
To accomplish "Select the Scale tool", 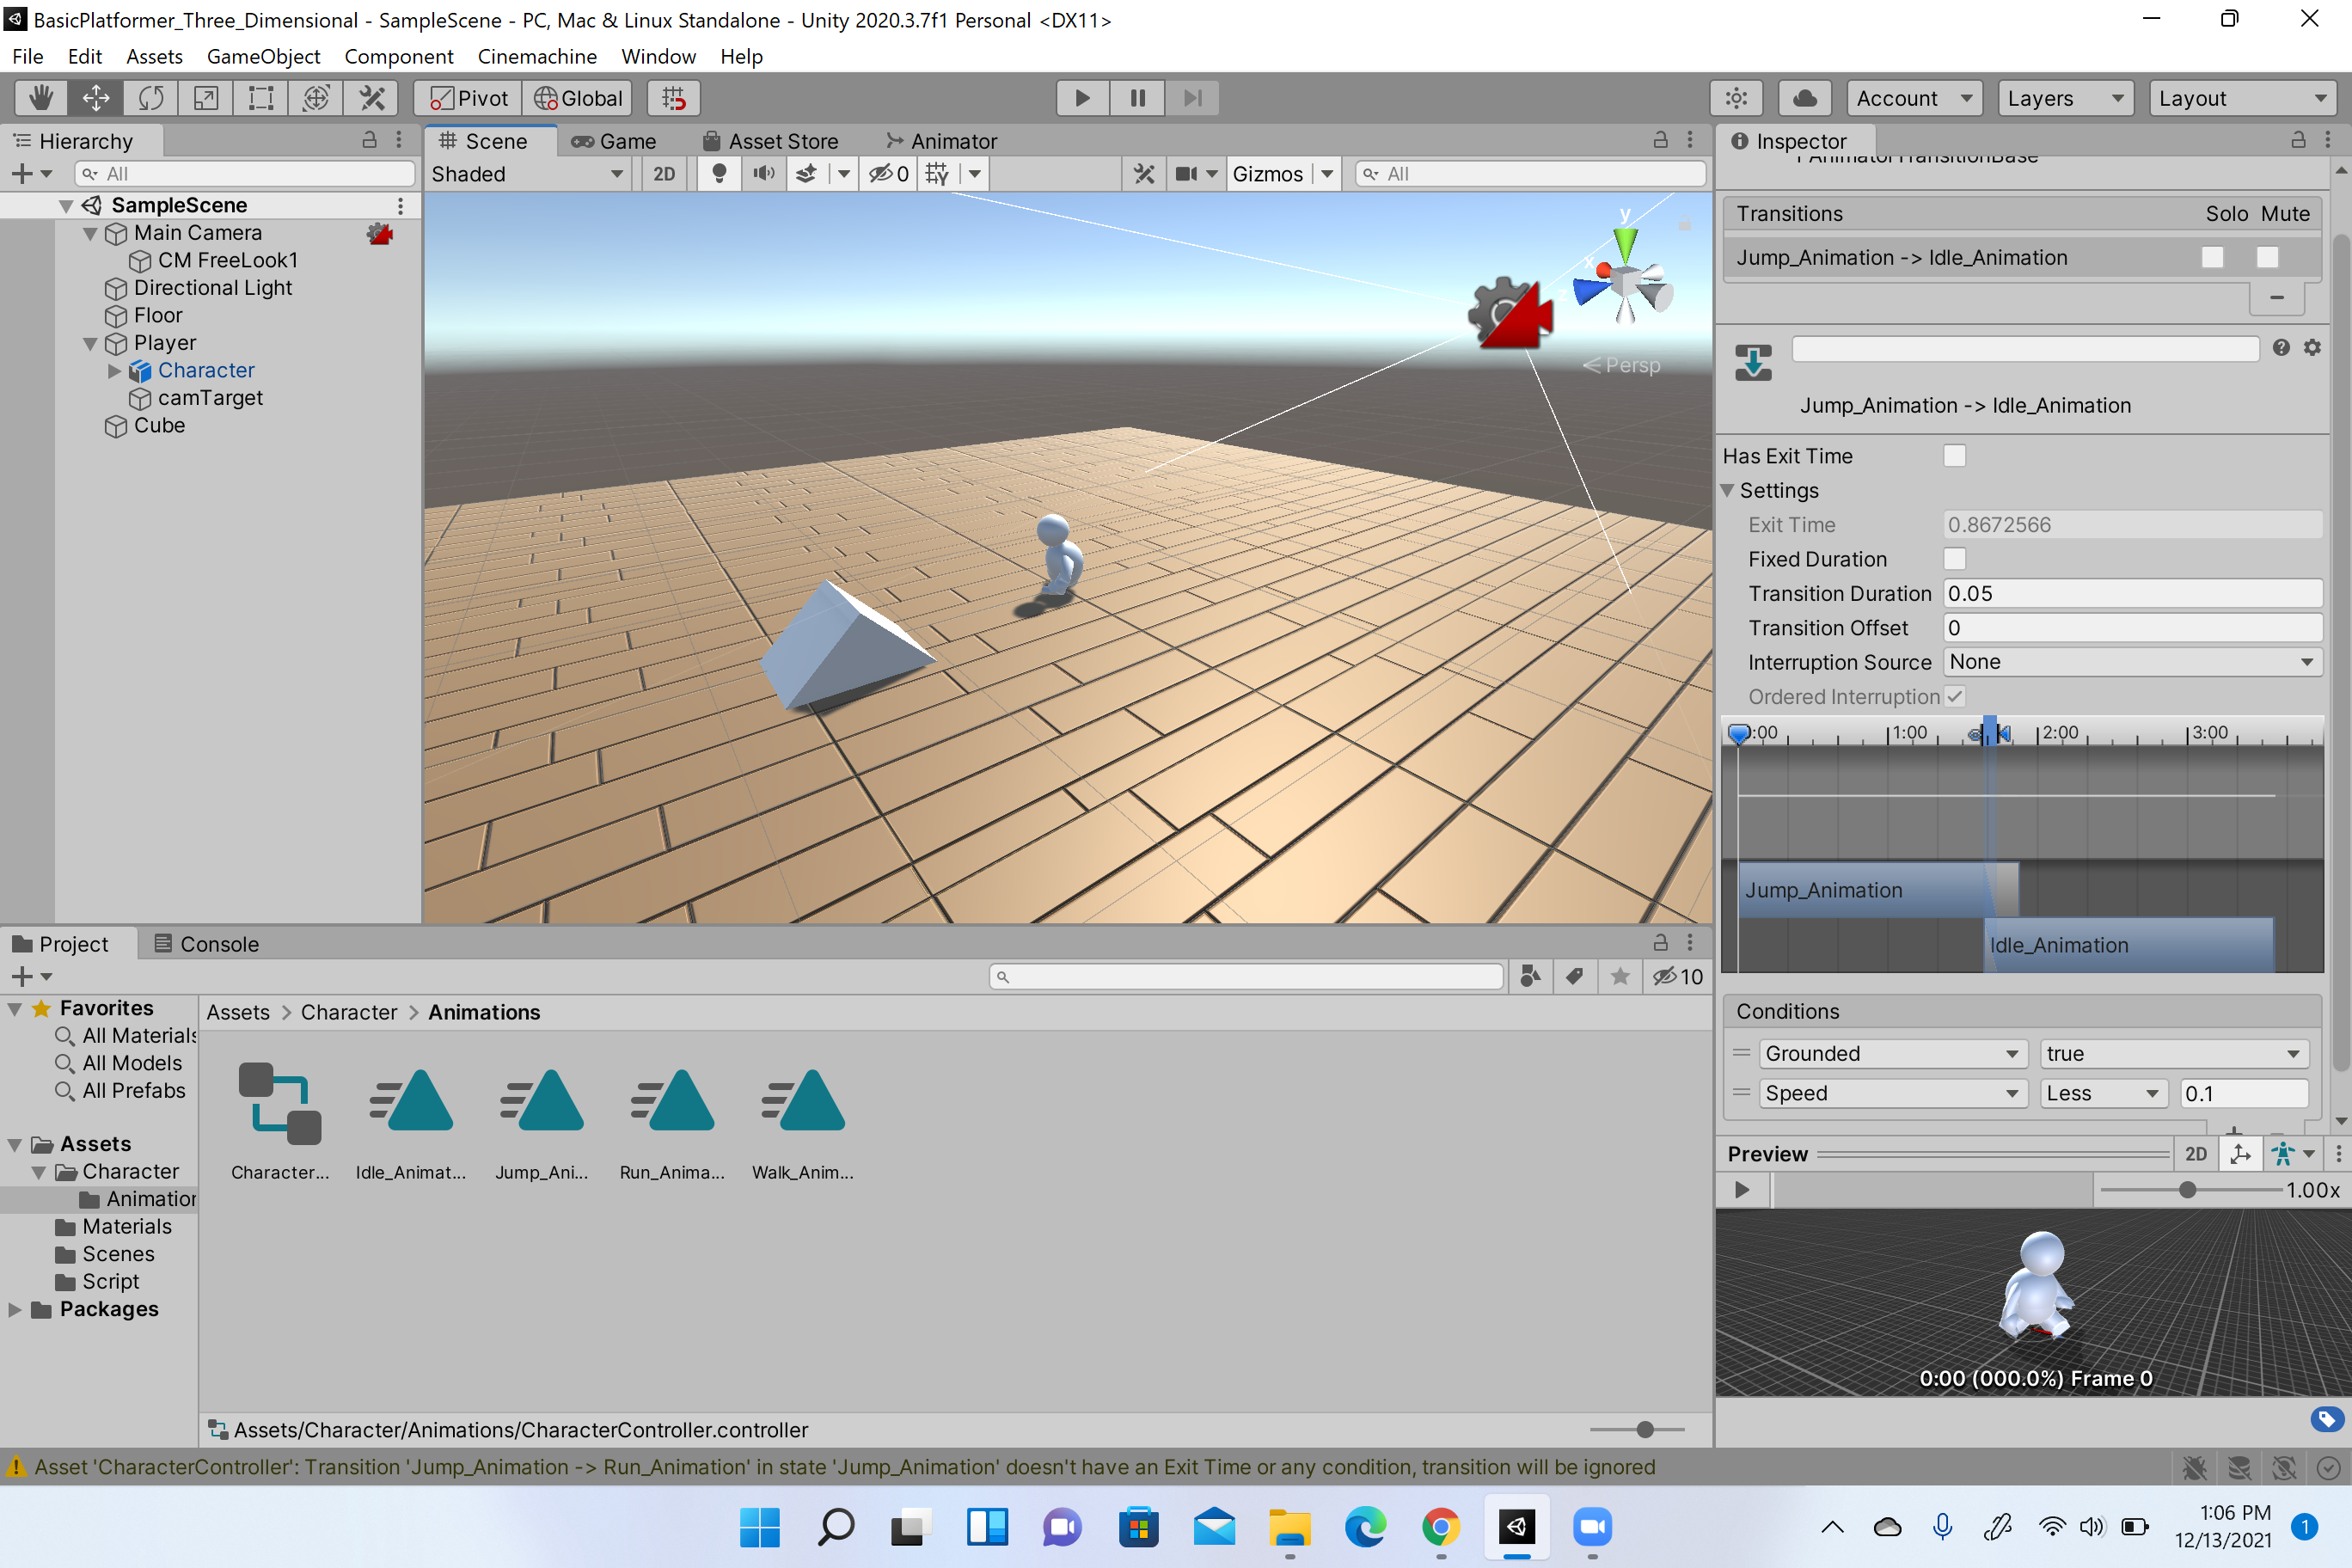I will pyautogui.click(x=206, y=98).
